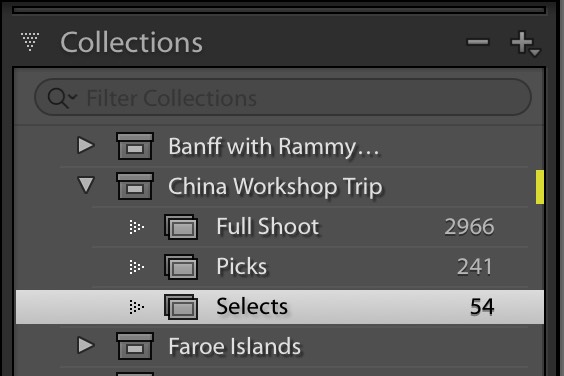Click the dotted arrow beside Full Shoot
Viewport: 564px width, 376px height.
click(137, 227)
